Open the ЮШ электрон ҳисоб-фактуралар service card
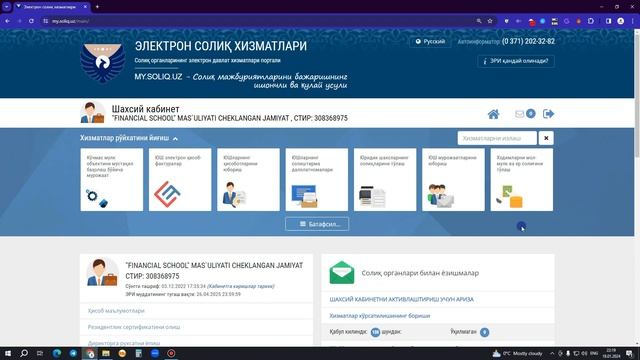The width and height of the screenshot is (640, 360). tap(180, 180)
